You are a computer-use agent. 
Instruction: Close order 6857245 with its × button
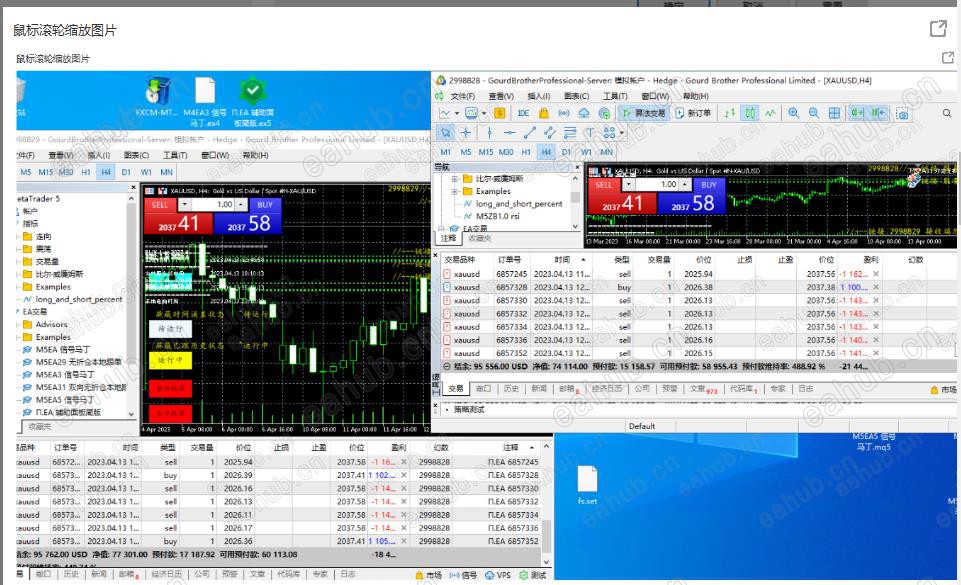876,274
